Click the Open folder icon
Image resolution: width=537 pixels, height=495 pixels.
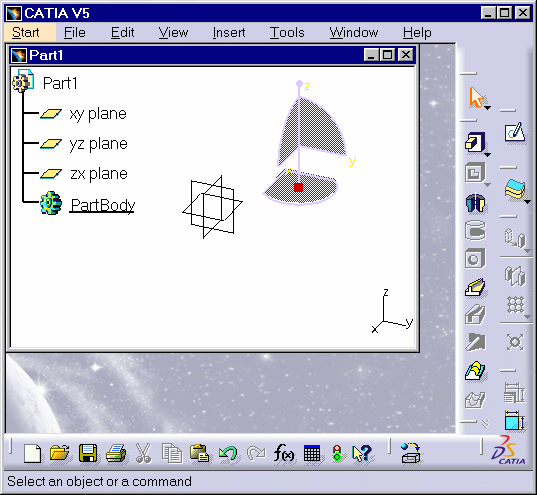(60, 453)
